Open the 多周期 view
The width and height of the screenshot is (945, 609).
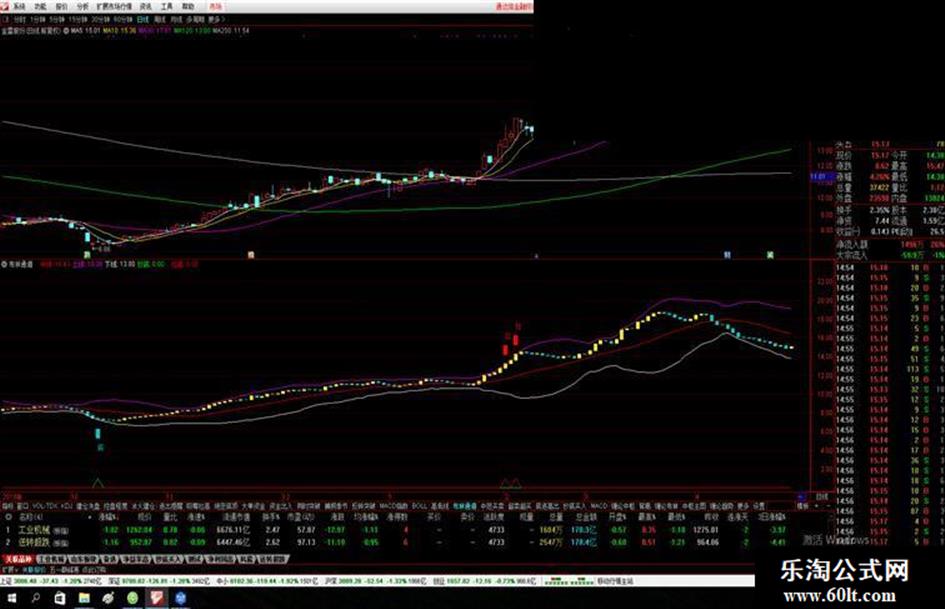click(x=195, y=19)
